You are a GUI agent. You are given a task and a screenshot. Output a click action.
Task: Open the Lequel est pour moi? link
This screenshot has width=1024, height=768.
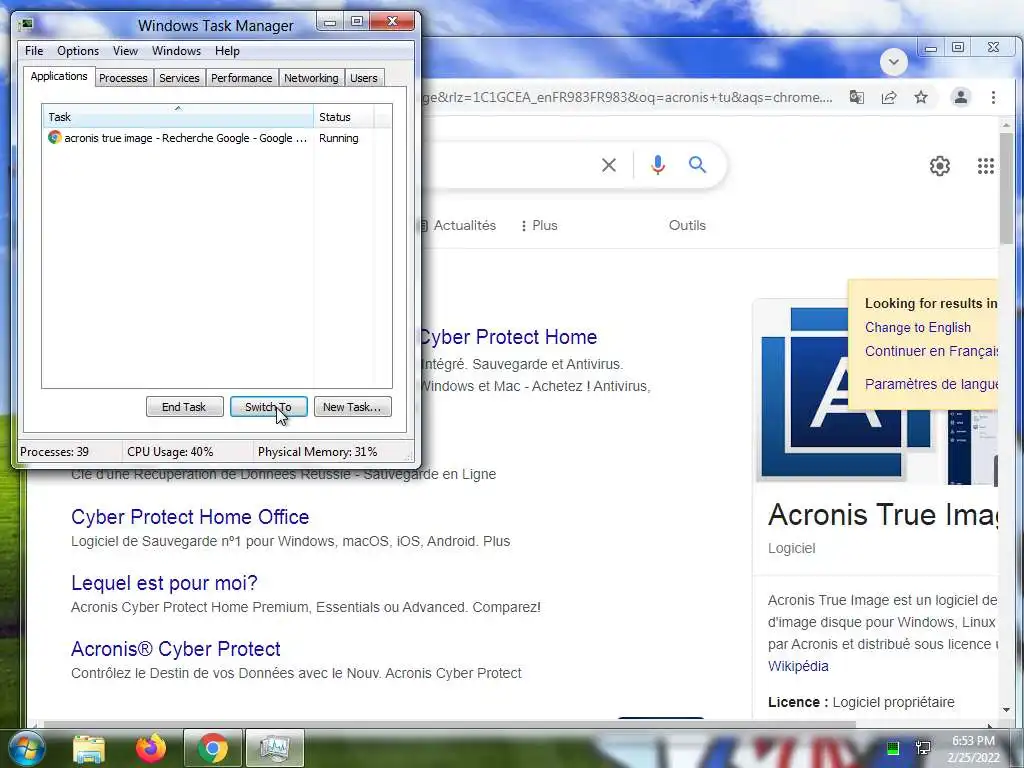pyautogui.click(x=165, y=583)
